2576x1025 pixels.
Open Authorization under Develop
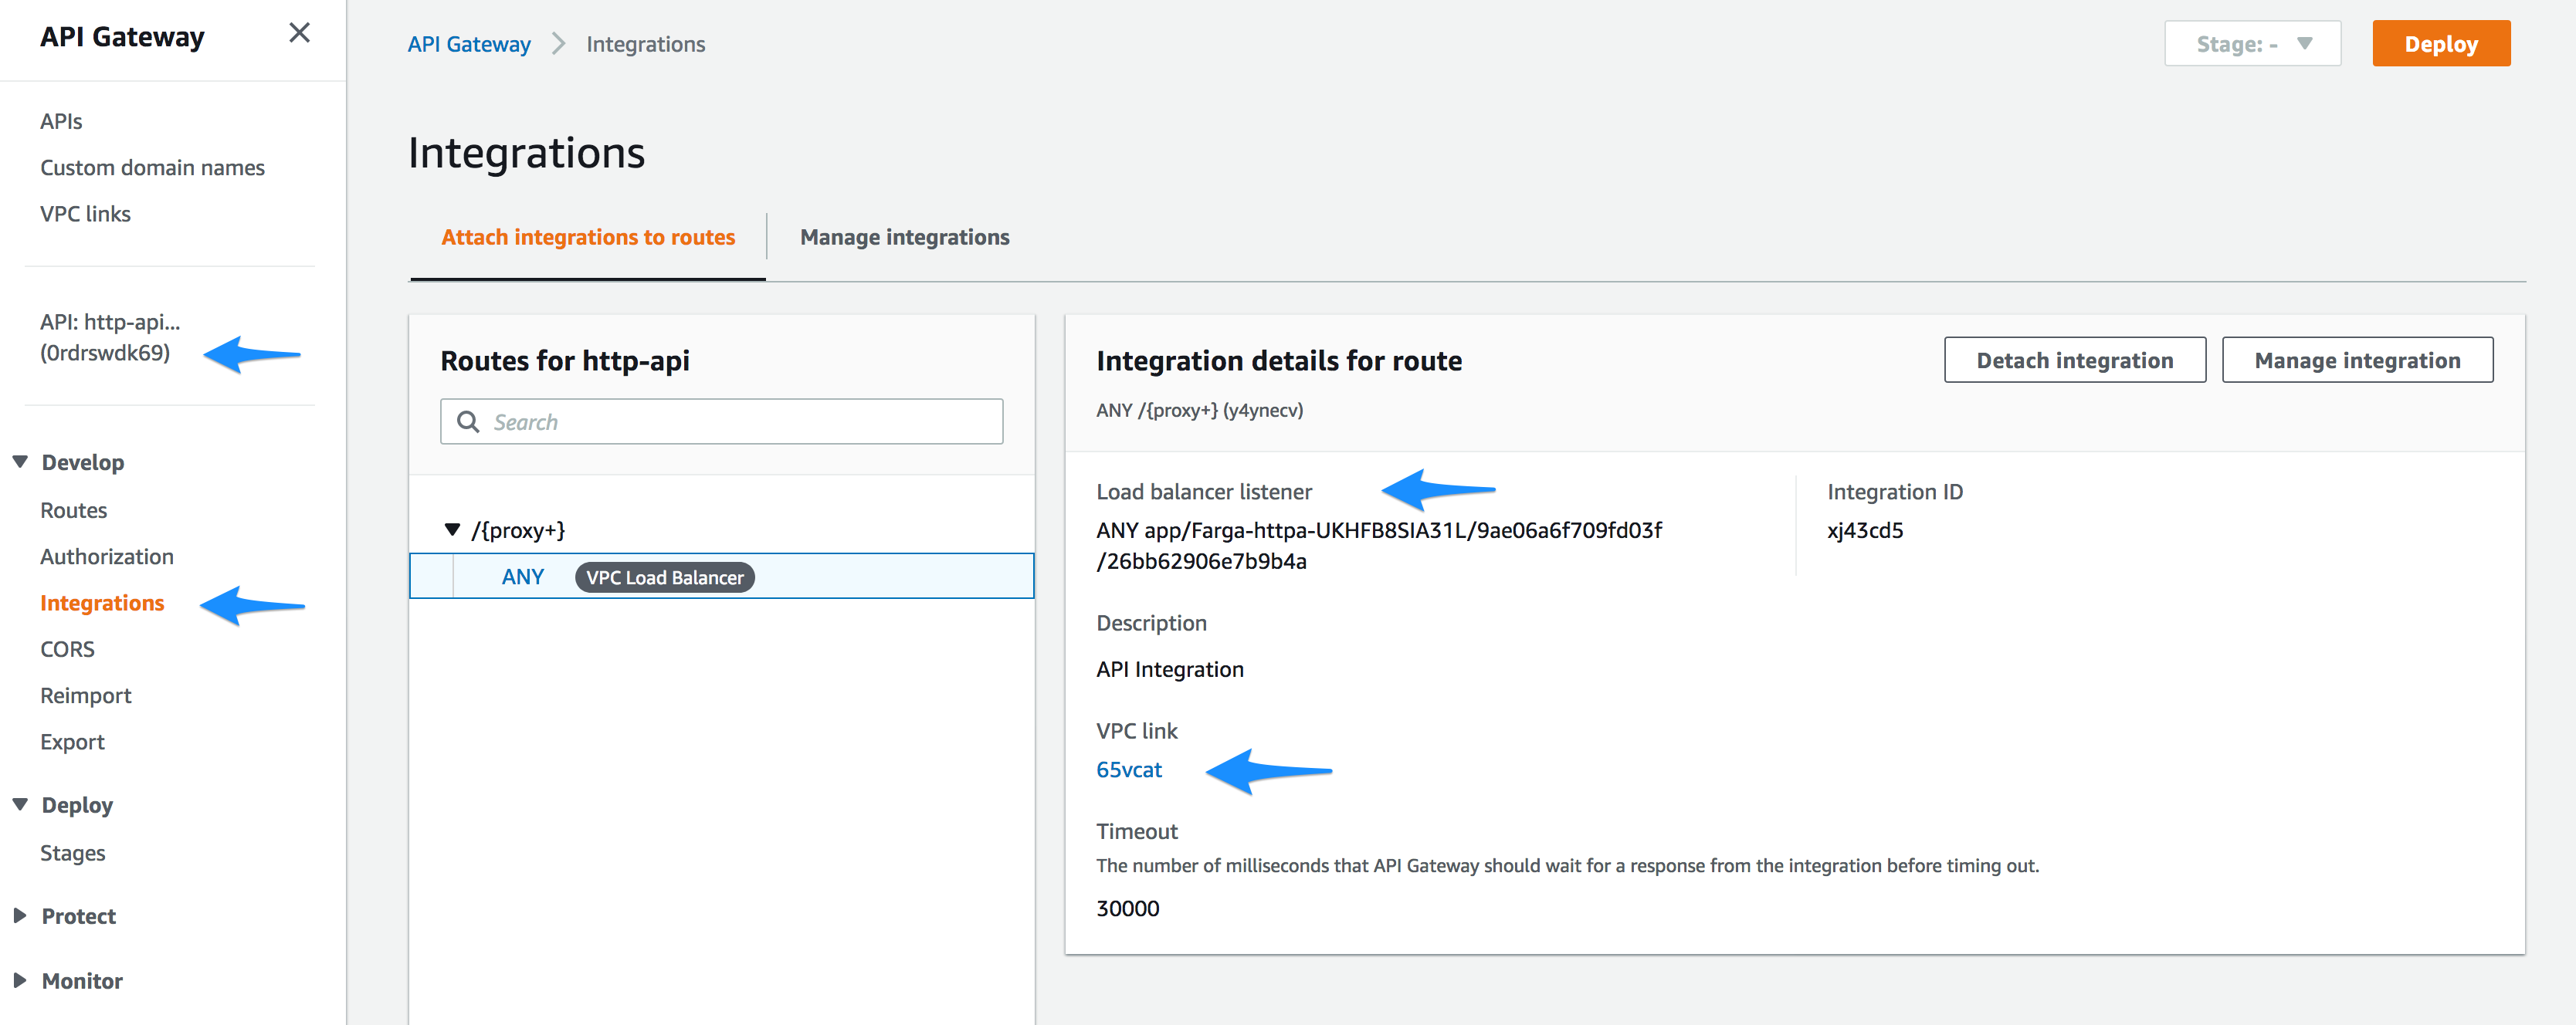click(x=107, y=557)
